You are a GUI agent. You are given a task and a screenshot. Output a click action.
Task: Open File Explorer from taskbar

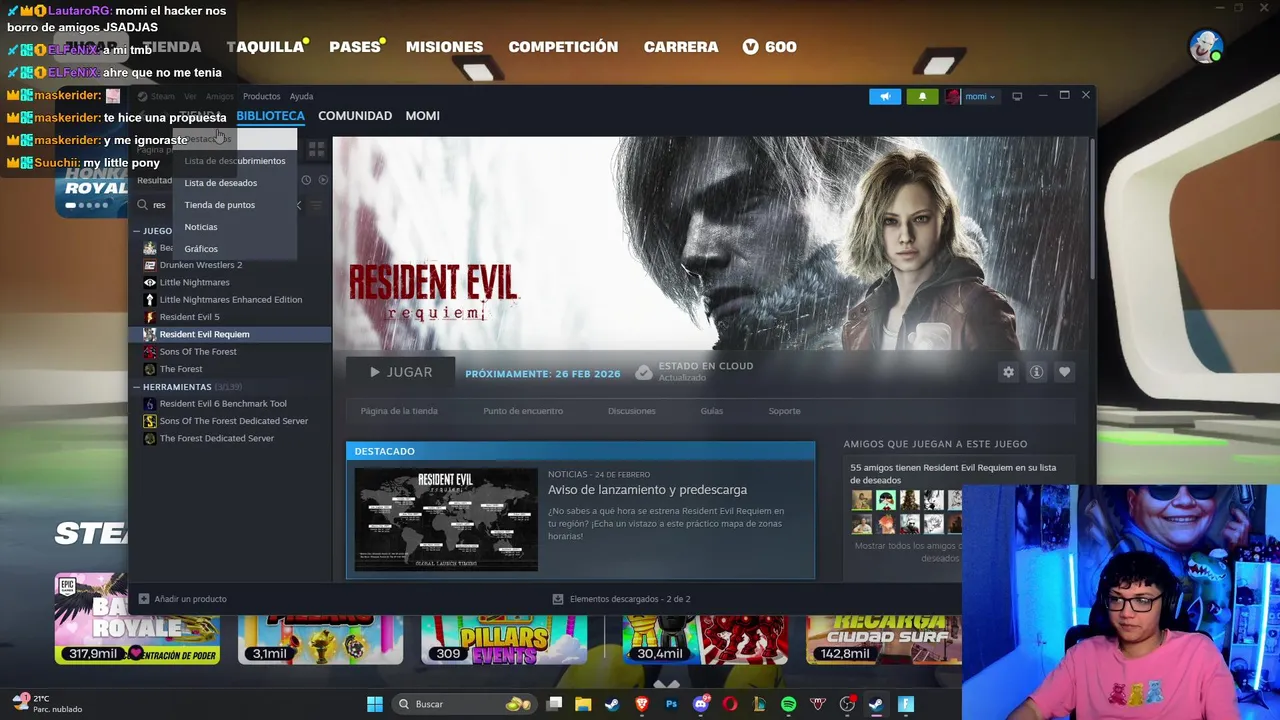583,704
